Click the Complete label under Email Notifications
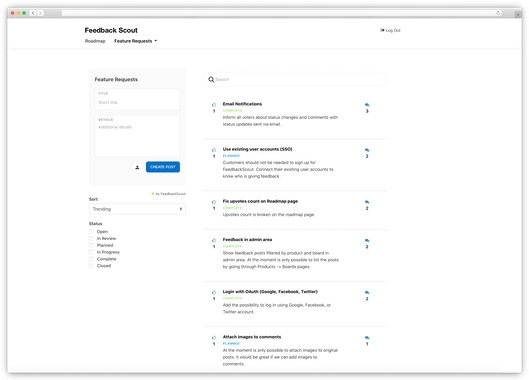Screen dimensions: 529x380 [x=232, y=111]
